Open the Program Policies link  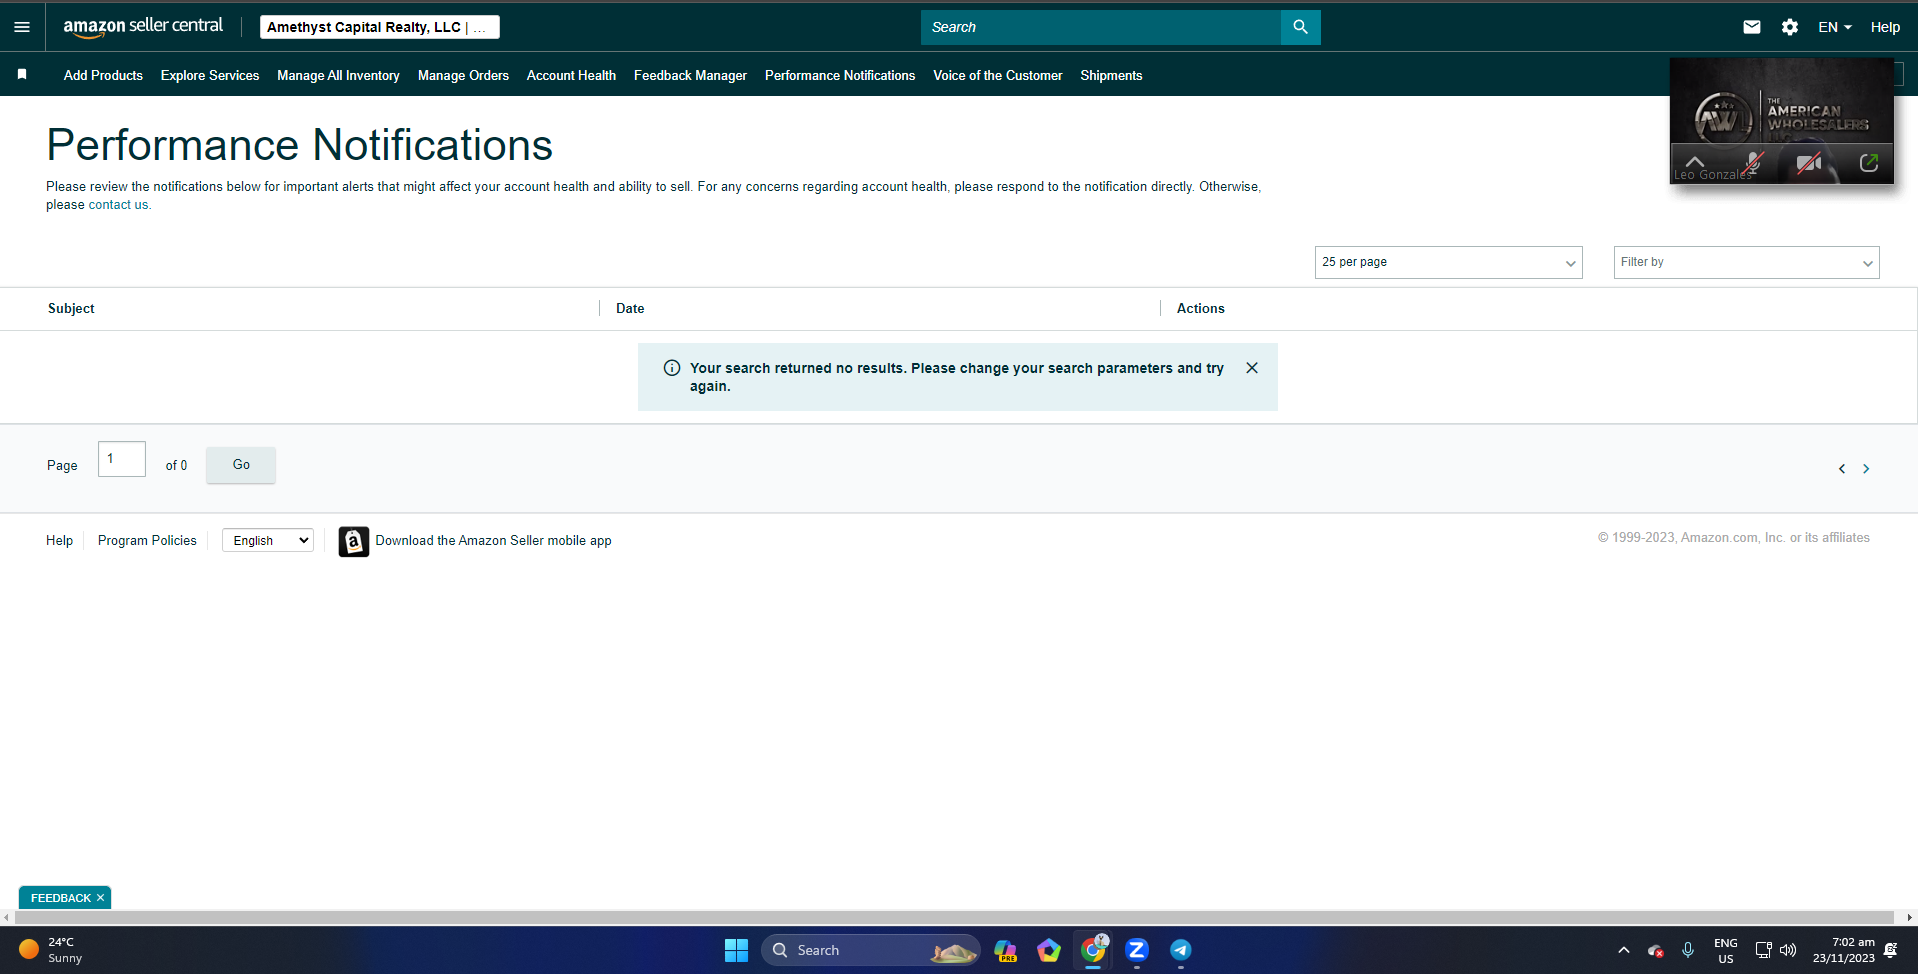coord(147,541)
